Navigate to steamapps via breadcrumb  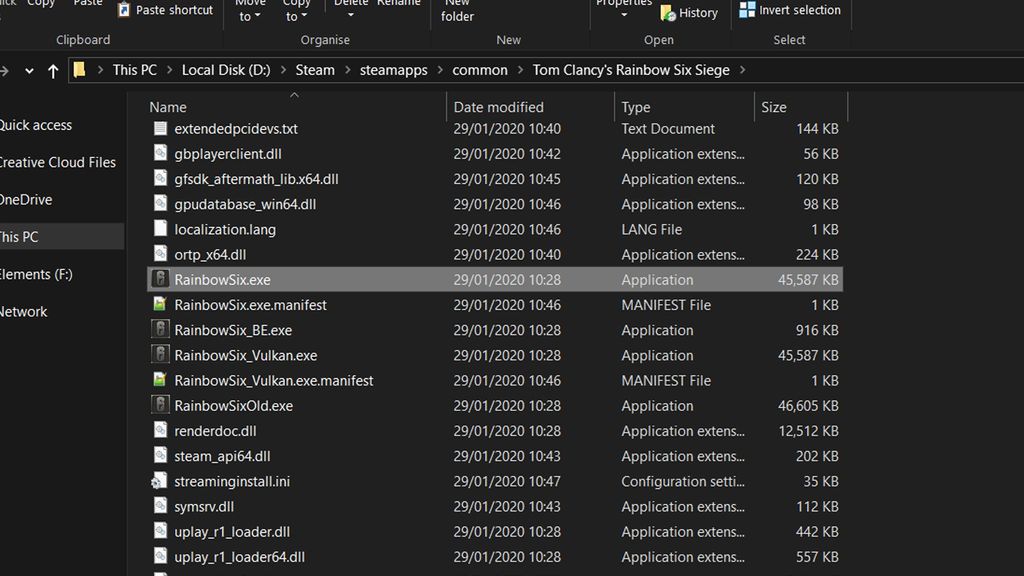[x=393, y=70]
